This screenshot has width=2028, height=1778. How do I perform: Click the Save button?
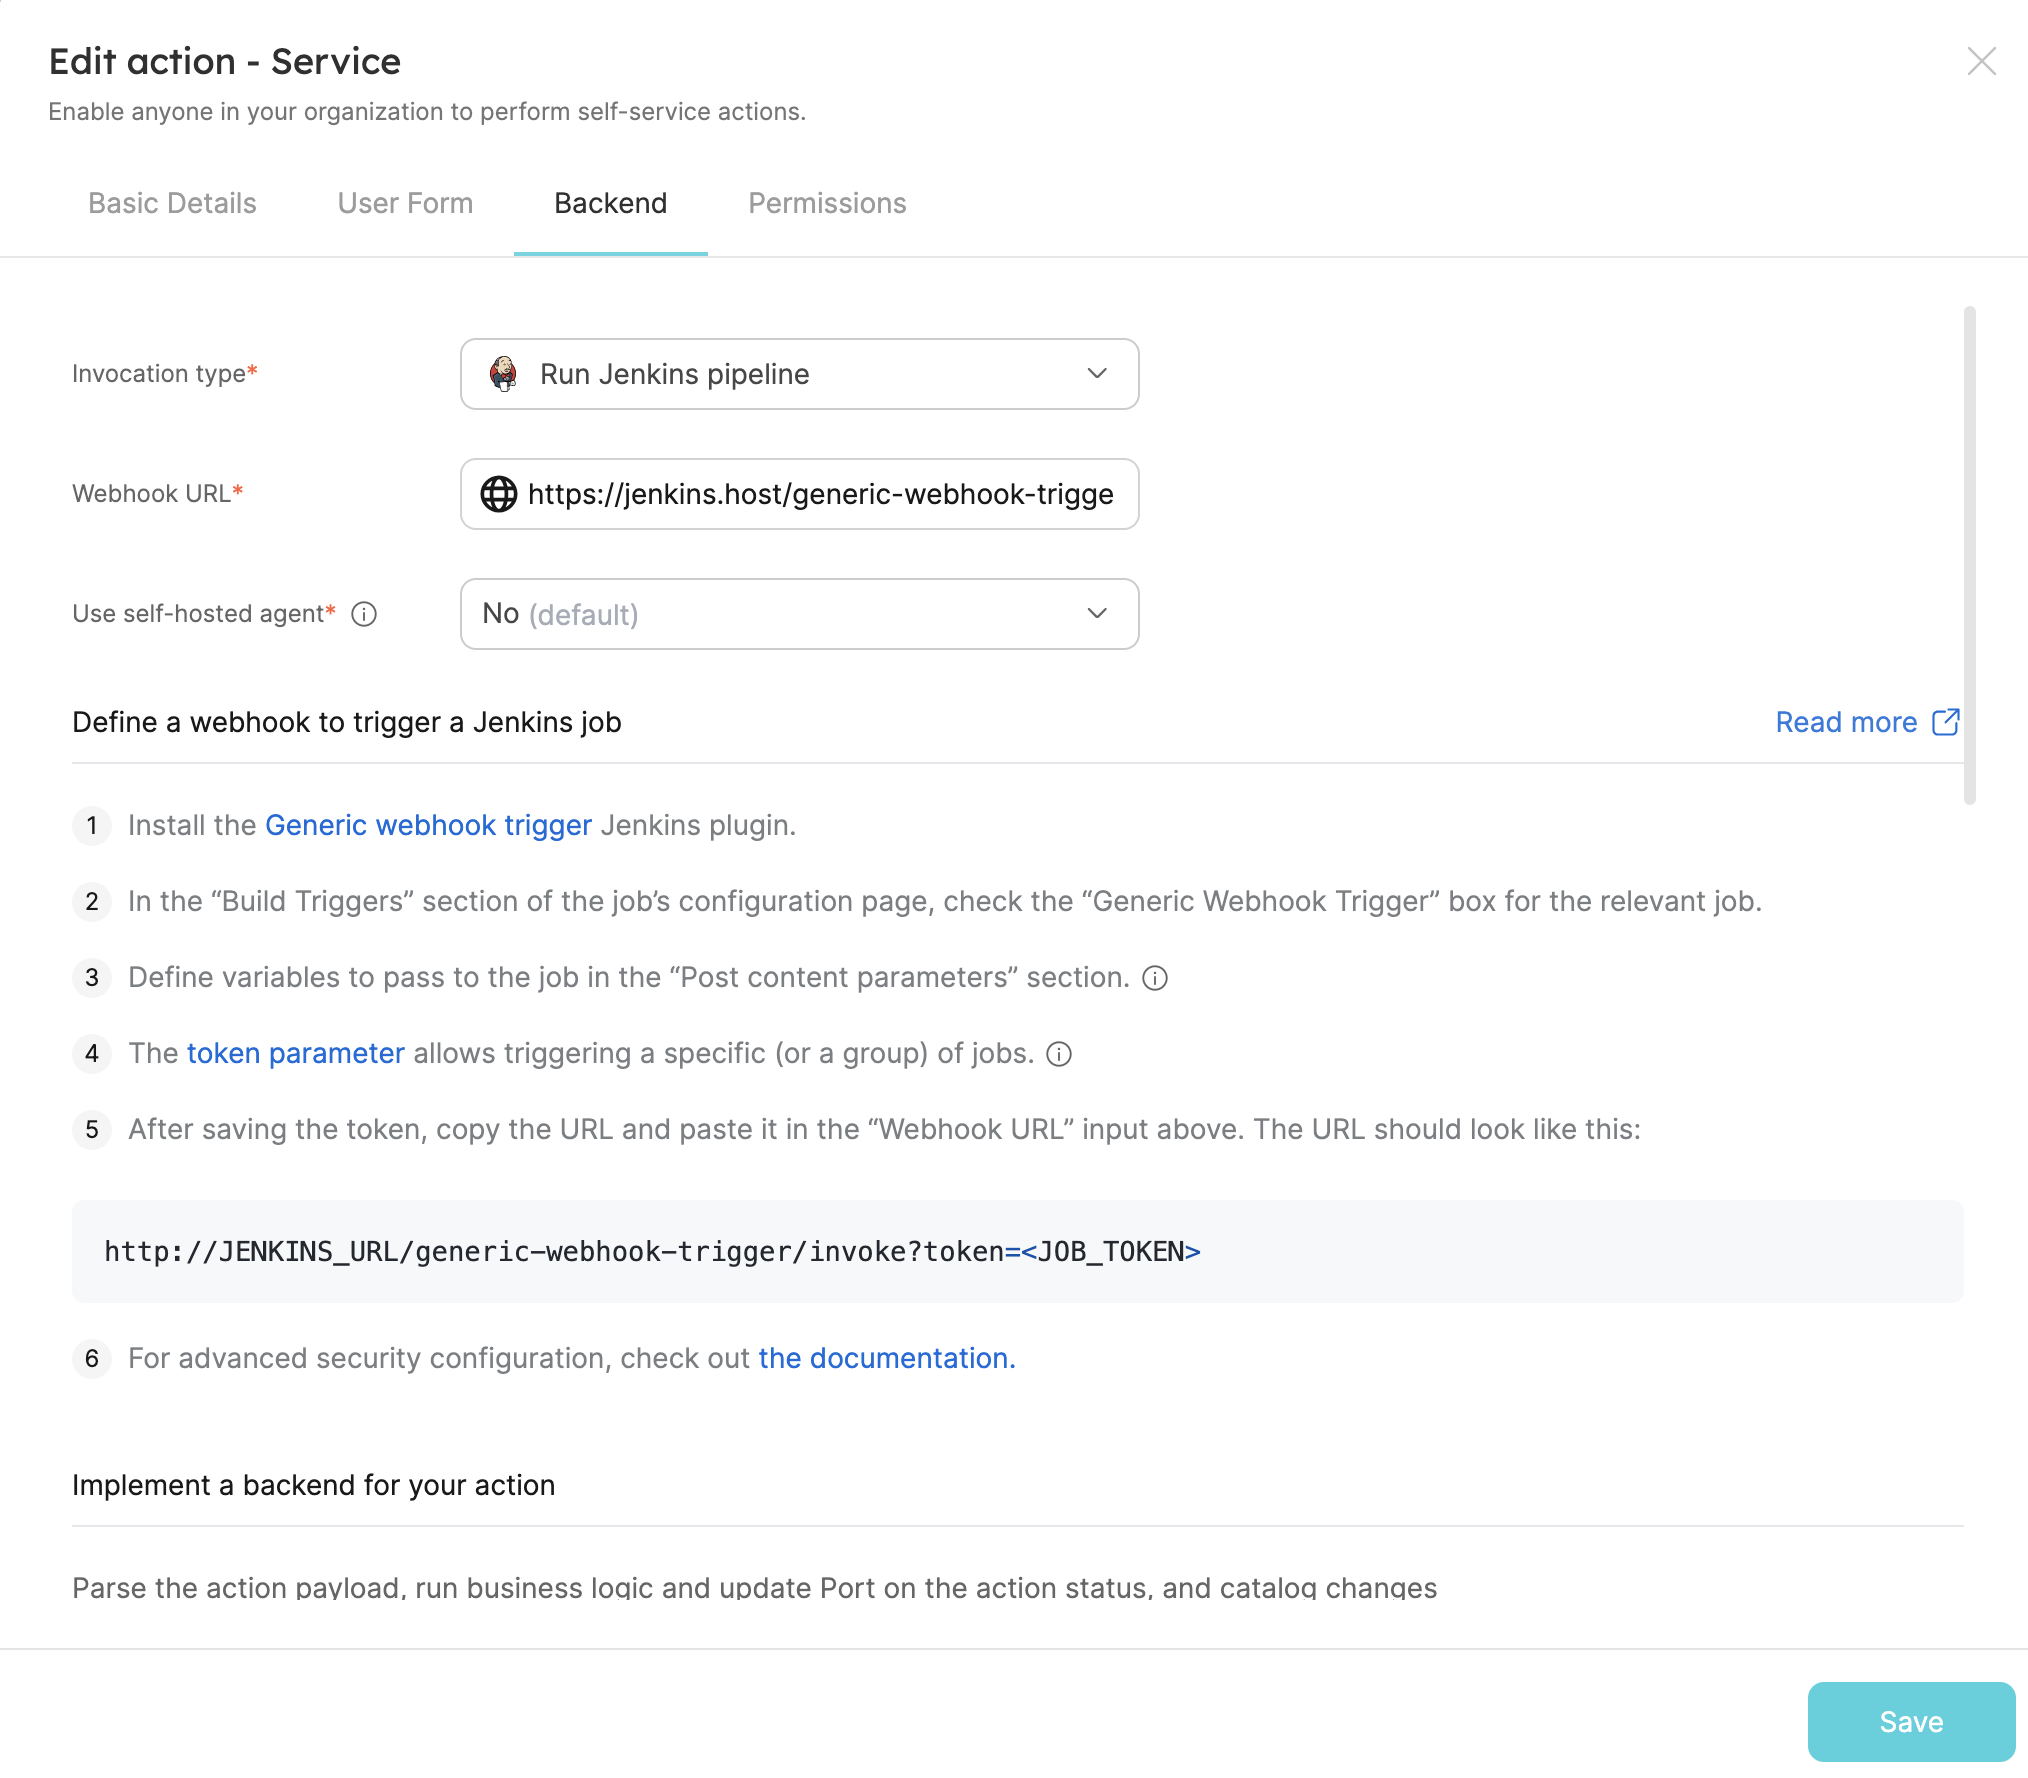pyautogui.click(x=1911, y=1721)
